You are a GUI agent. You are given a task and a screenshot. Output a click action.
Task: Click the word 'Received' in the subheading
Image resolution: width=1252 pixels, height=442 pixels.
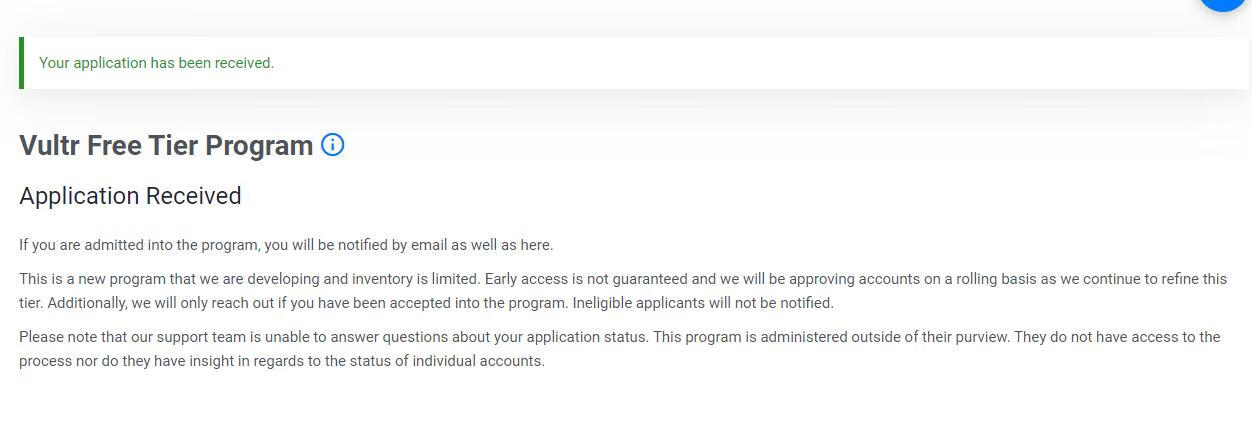tap(193, 196)
